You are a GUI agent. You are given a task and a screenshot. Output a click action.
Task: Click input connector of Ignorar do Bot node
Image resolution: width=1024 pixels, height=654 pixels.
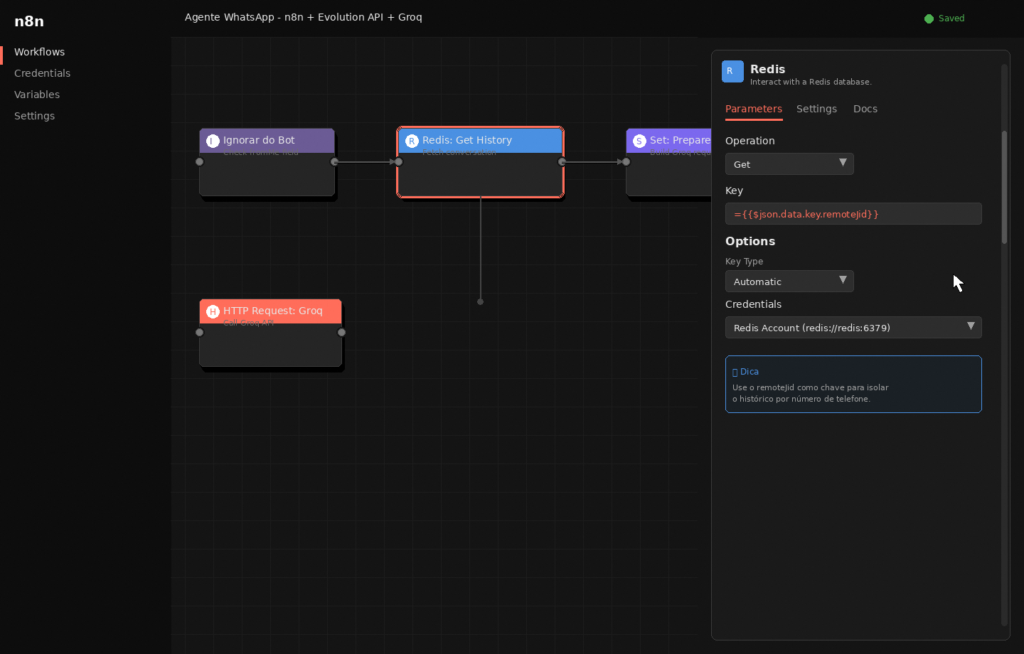200,162
